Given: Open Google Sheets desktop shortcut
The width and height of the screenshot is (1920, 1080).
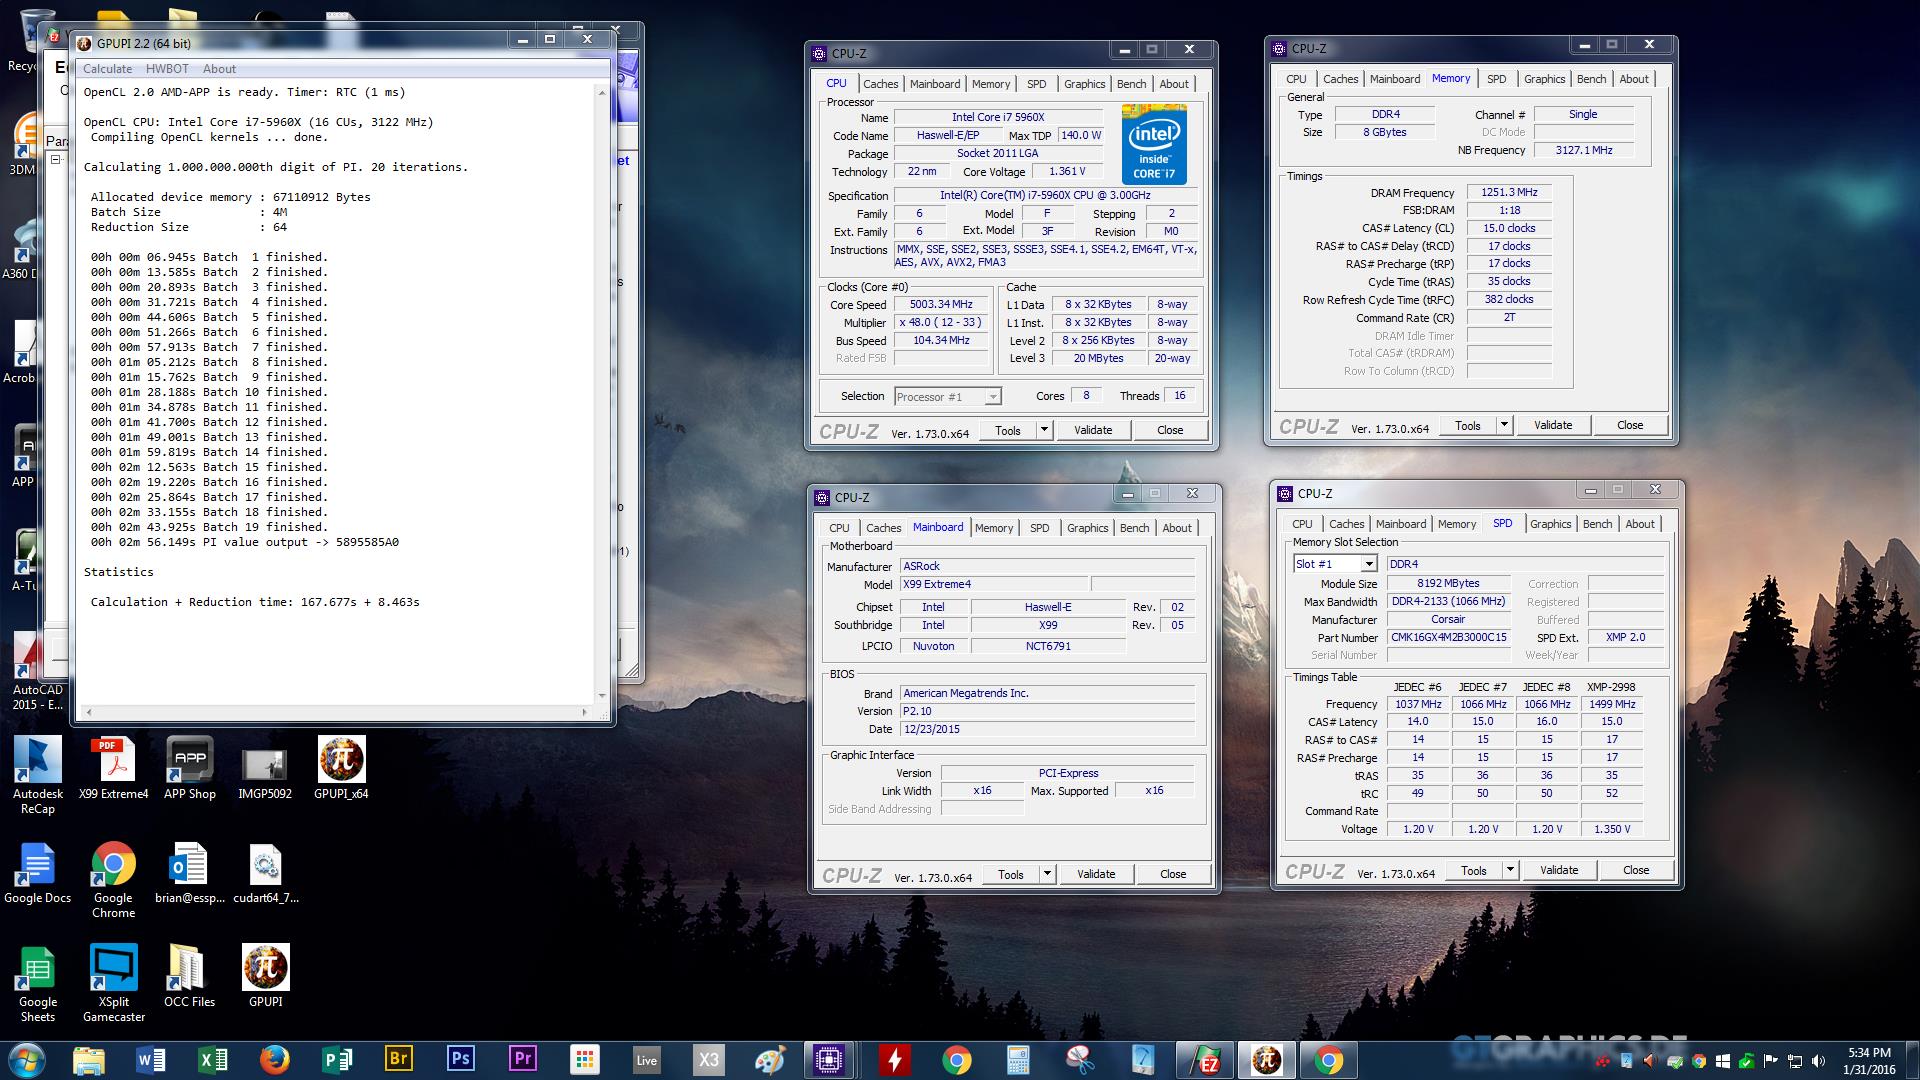Looking at the screenshot, I should point(38,983).
